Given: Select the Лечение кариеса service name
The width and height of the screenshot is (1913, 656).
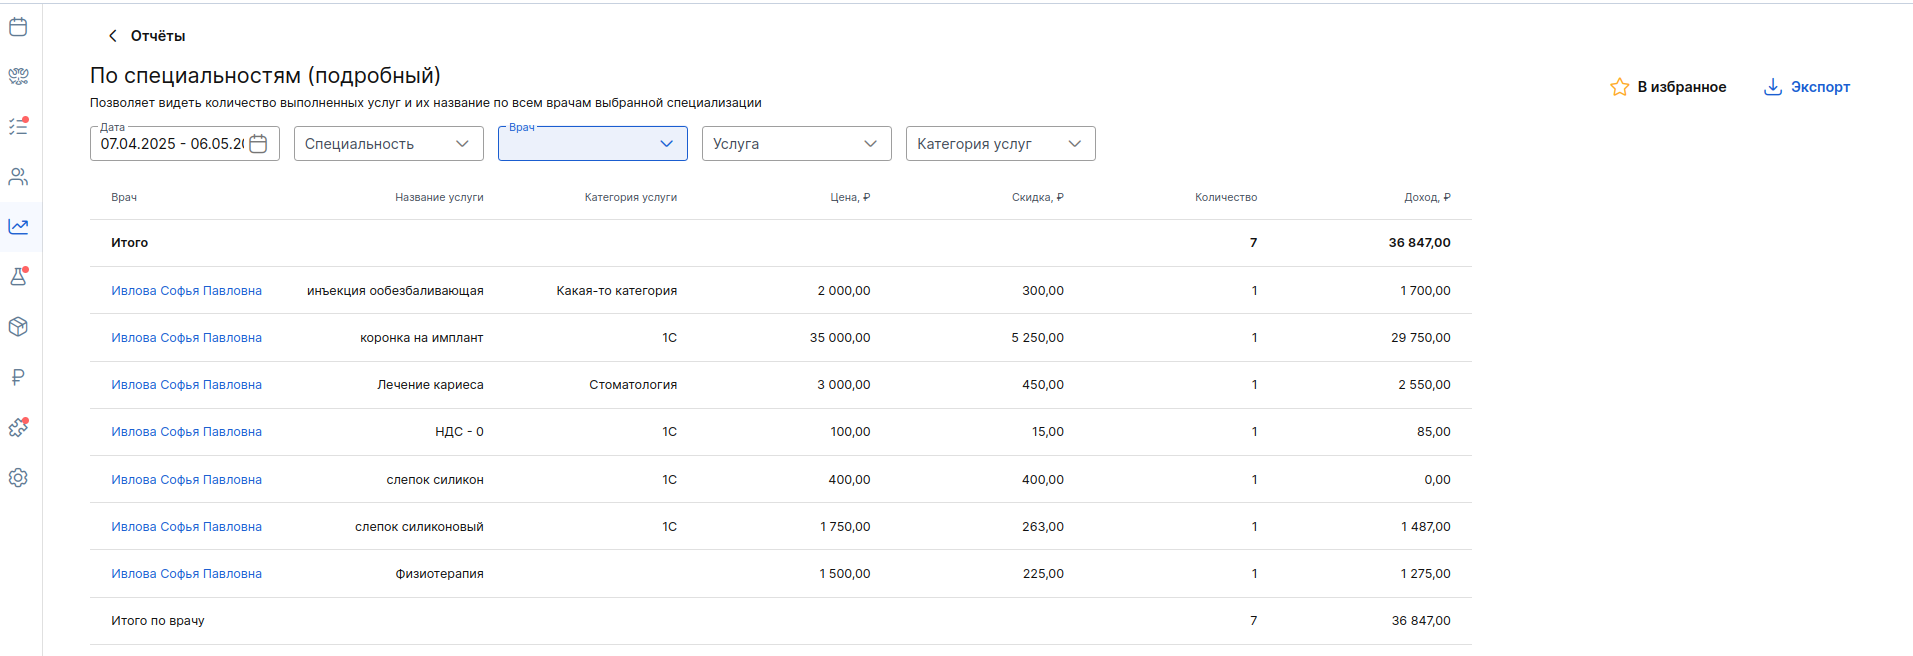Looking at the screenshot, I should click(x=430, y=385).
